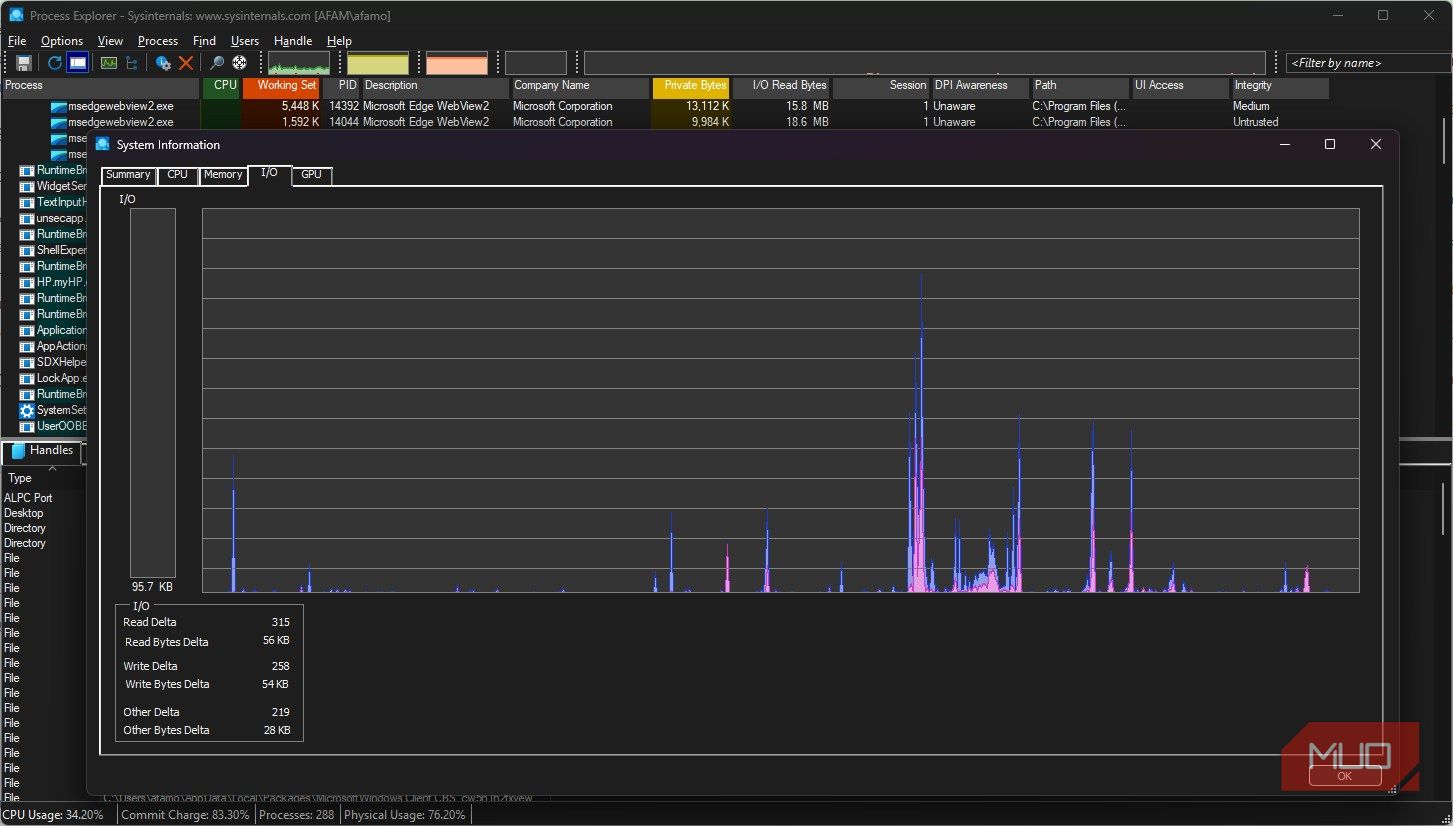The width and height of the screenshot is (1453, 826).
Task: Click the magnifier find handle icon
Action: tap(217, 63)
